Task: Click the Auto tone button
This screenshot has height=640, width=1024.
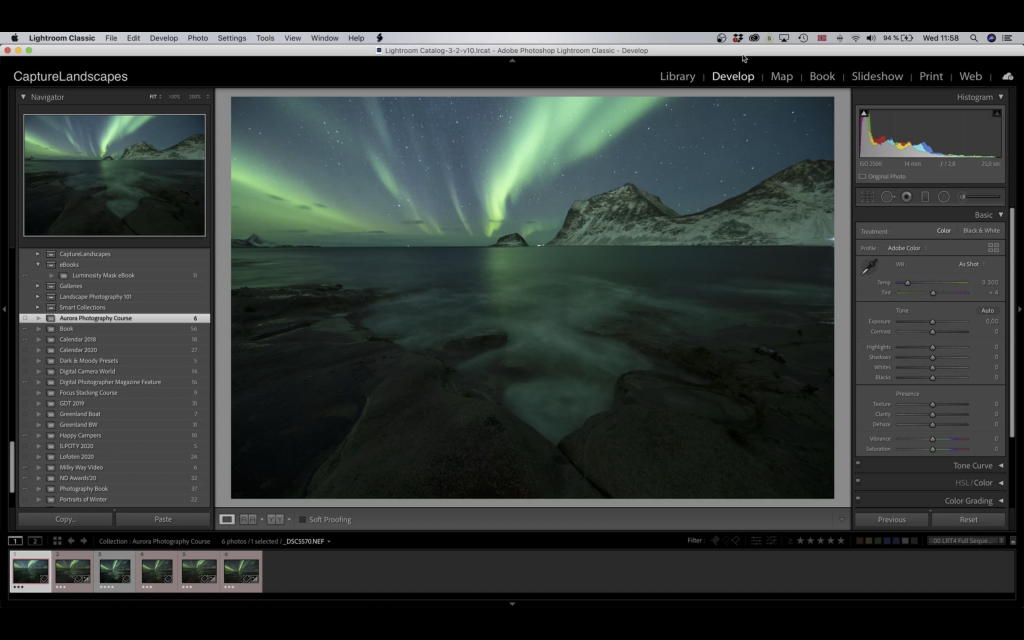Action: [x=987, y=310]
